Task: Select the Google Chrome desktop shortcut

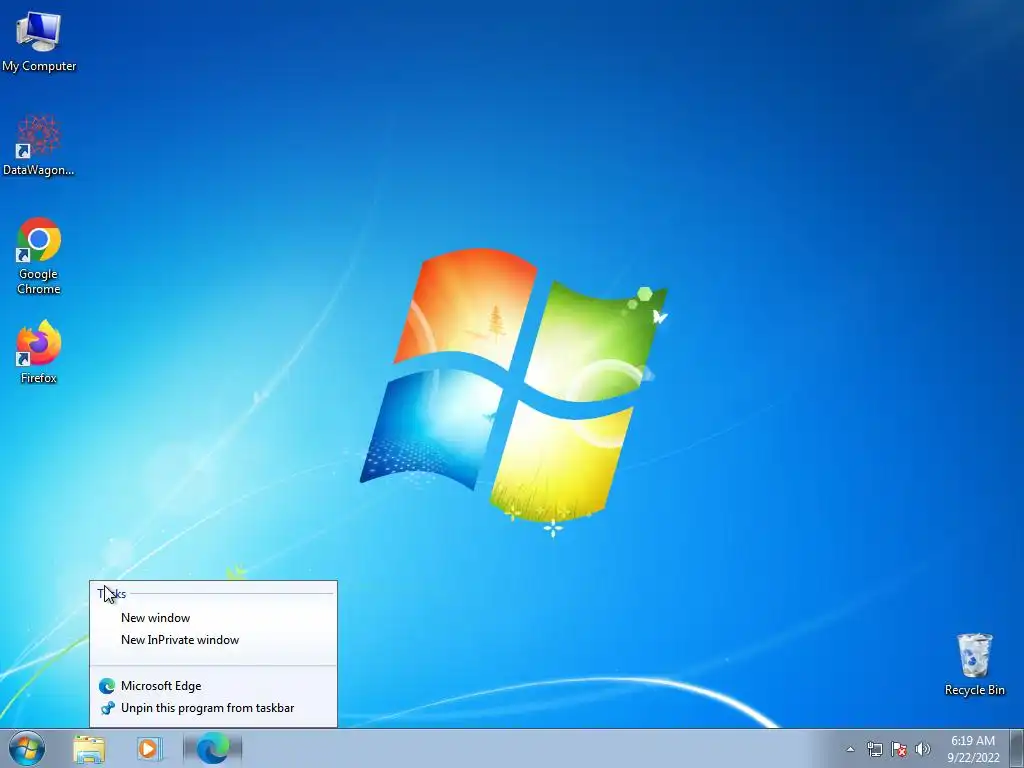Action: [x=39, y=256]
